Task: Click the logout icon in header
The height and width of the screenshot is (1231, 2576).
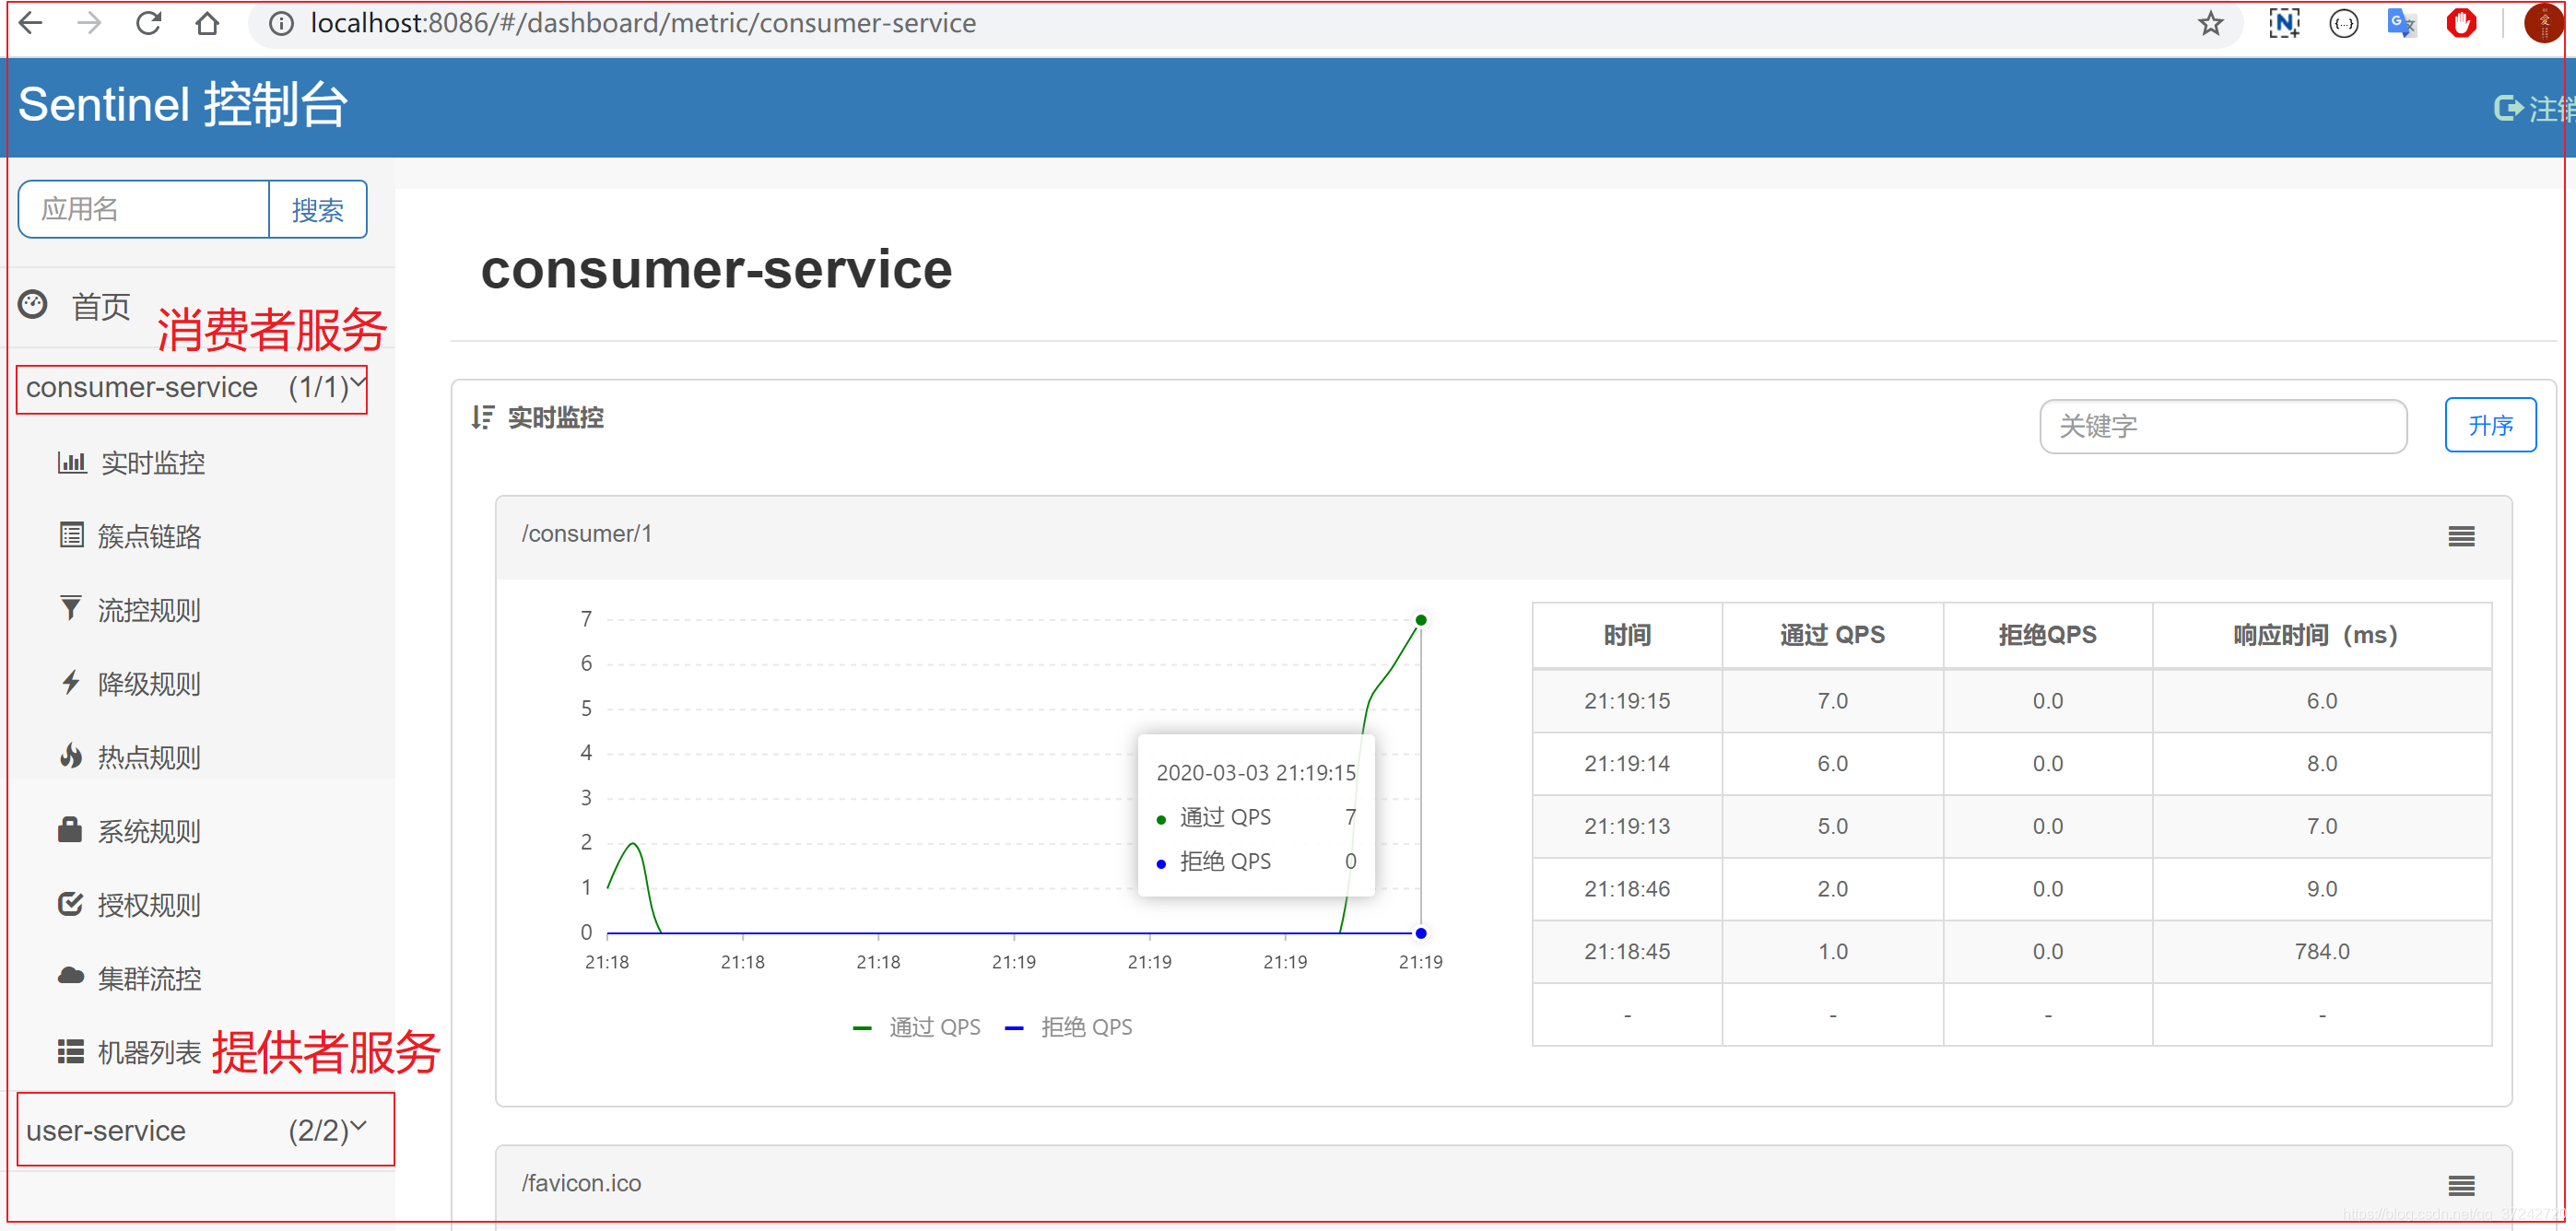Action: (x=2508, y=107)
